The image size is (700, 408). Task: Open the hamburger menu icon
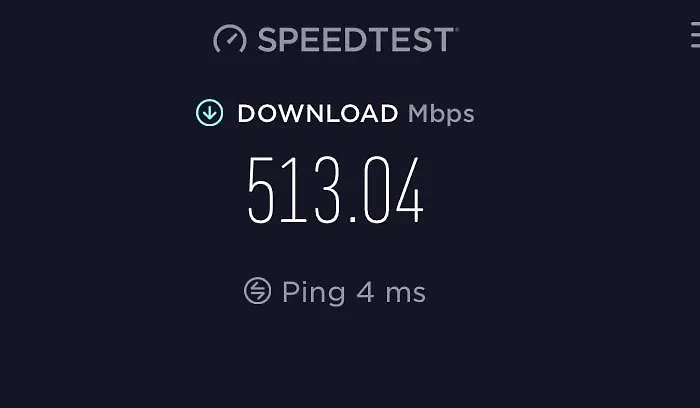pos(695,34)
